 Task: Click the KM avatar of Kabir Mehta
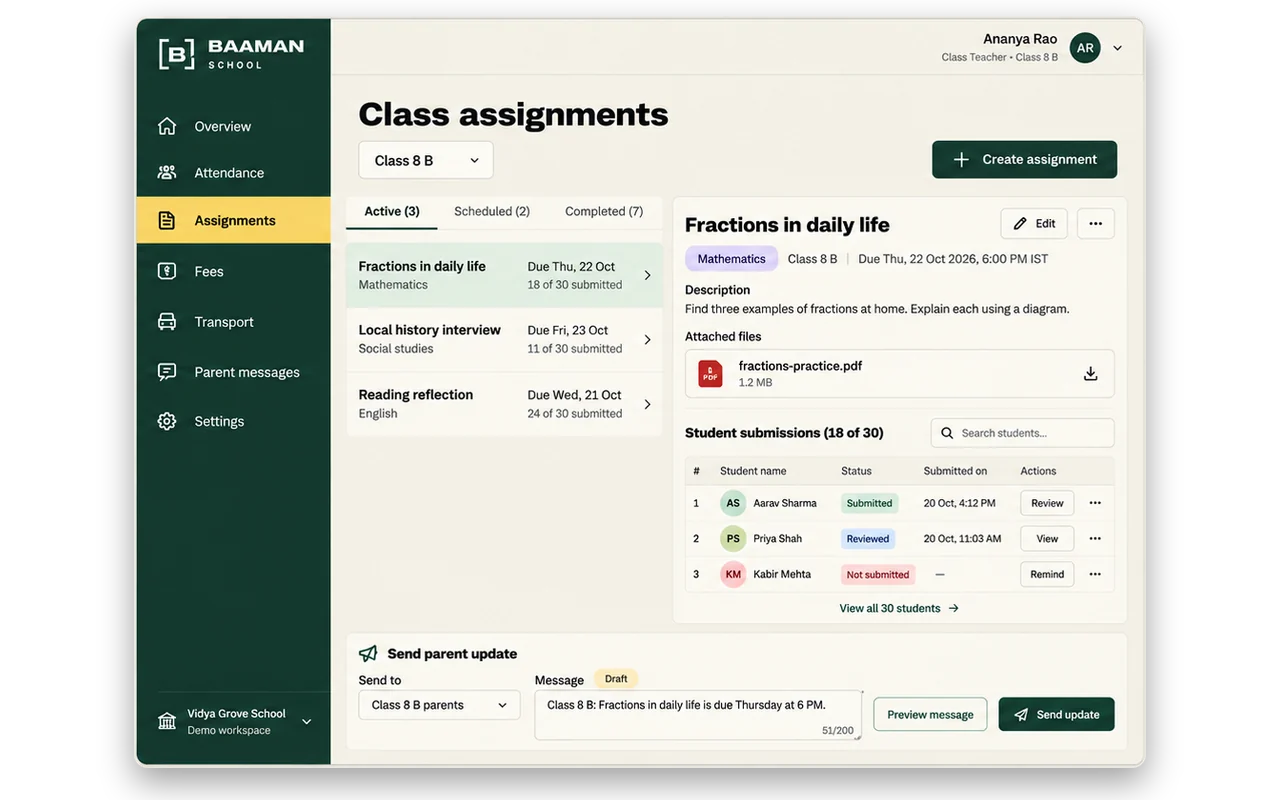(x=733, y=574)
